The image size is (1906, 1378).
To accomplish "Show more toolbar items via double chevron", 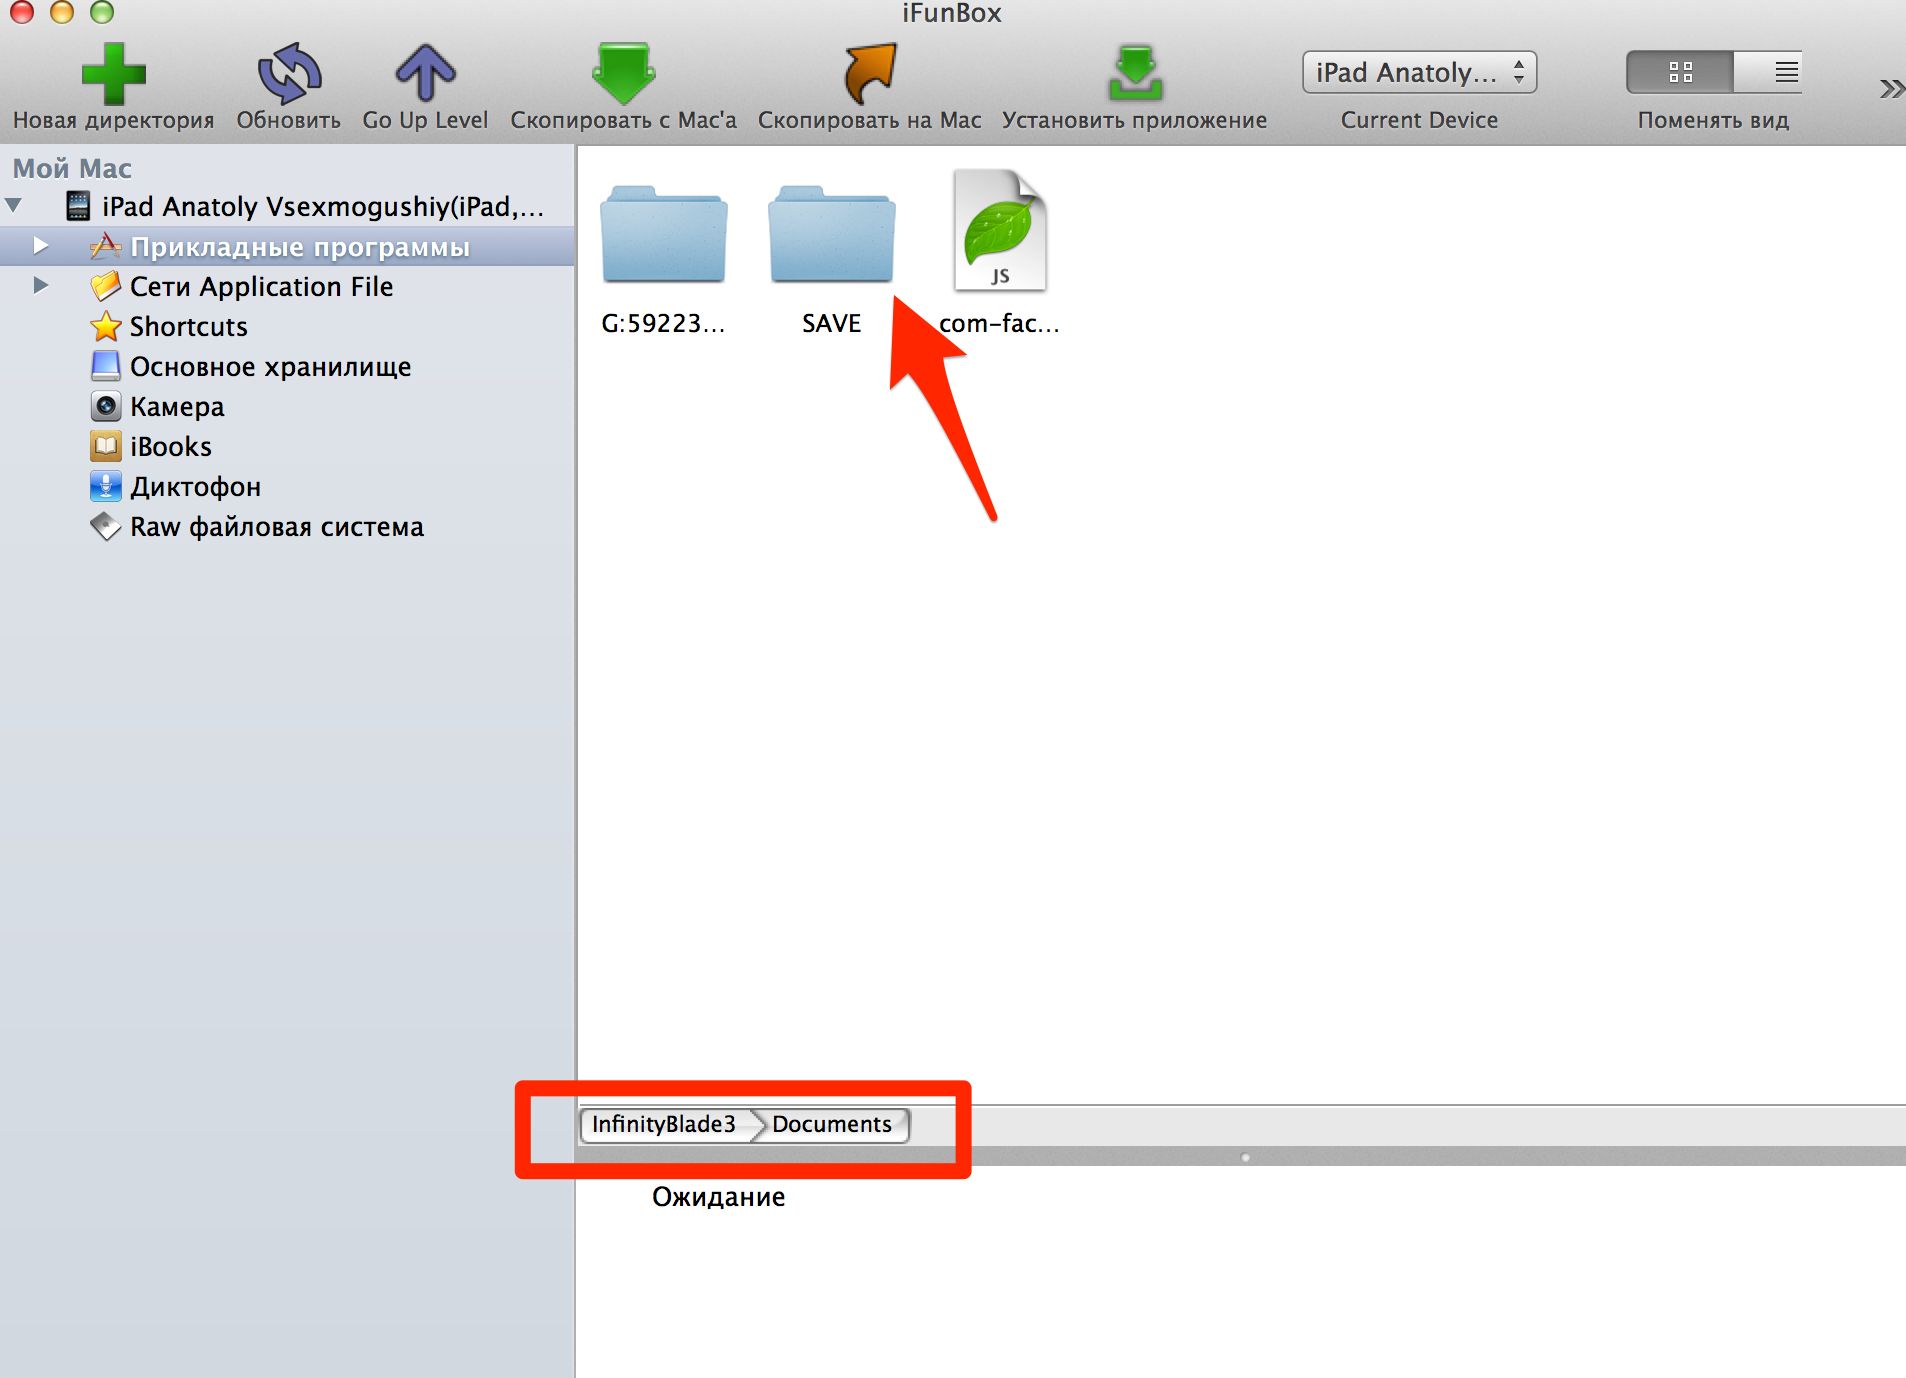I will (x=1890, y=88).
